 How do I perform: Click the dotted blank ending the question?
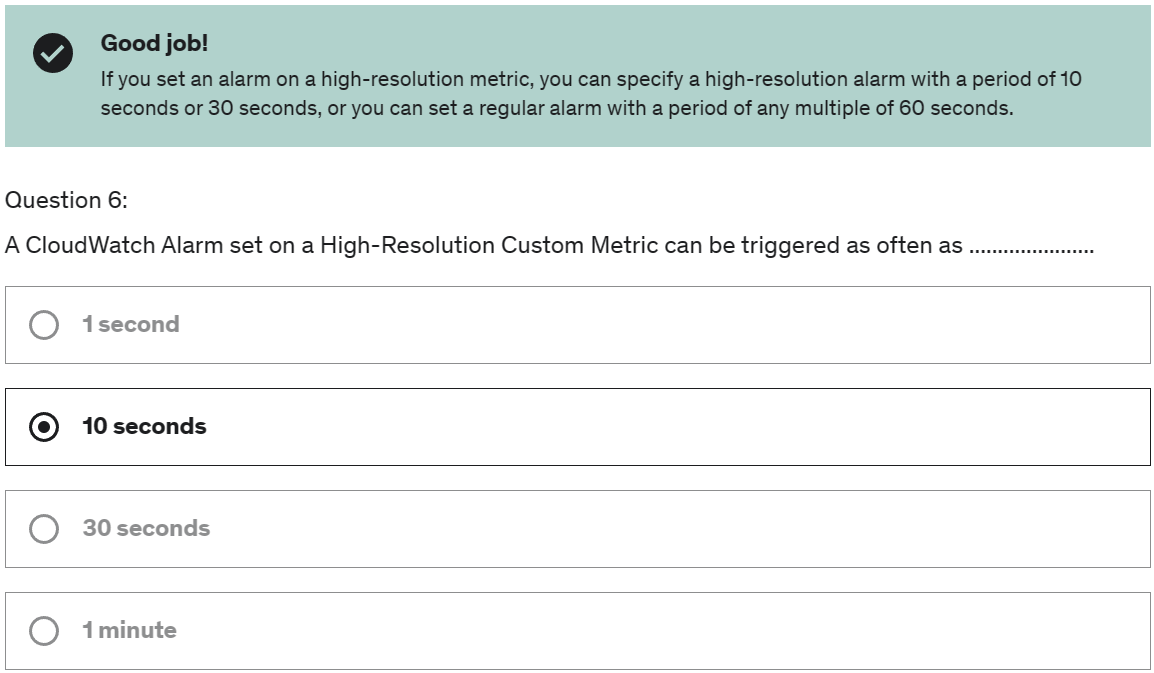point(1032,250)
